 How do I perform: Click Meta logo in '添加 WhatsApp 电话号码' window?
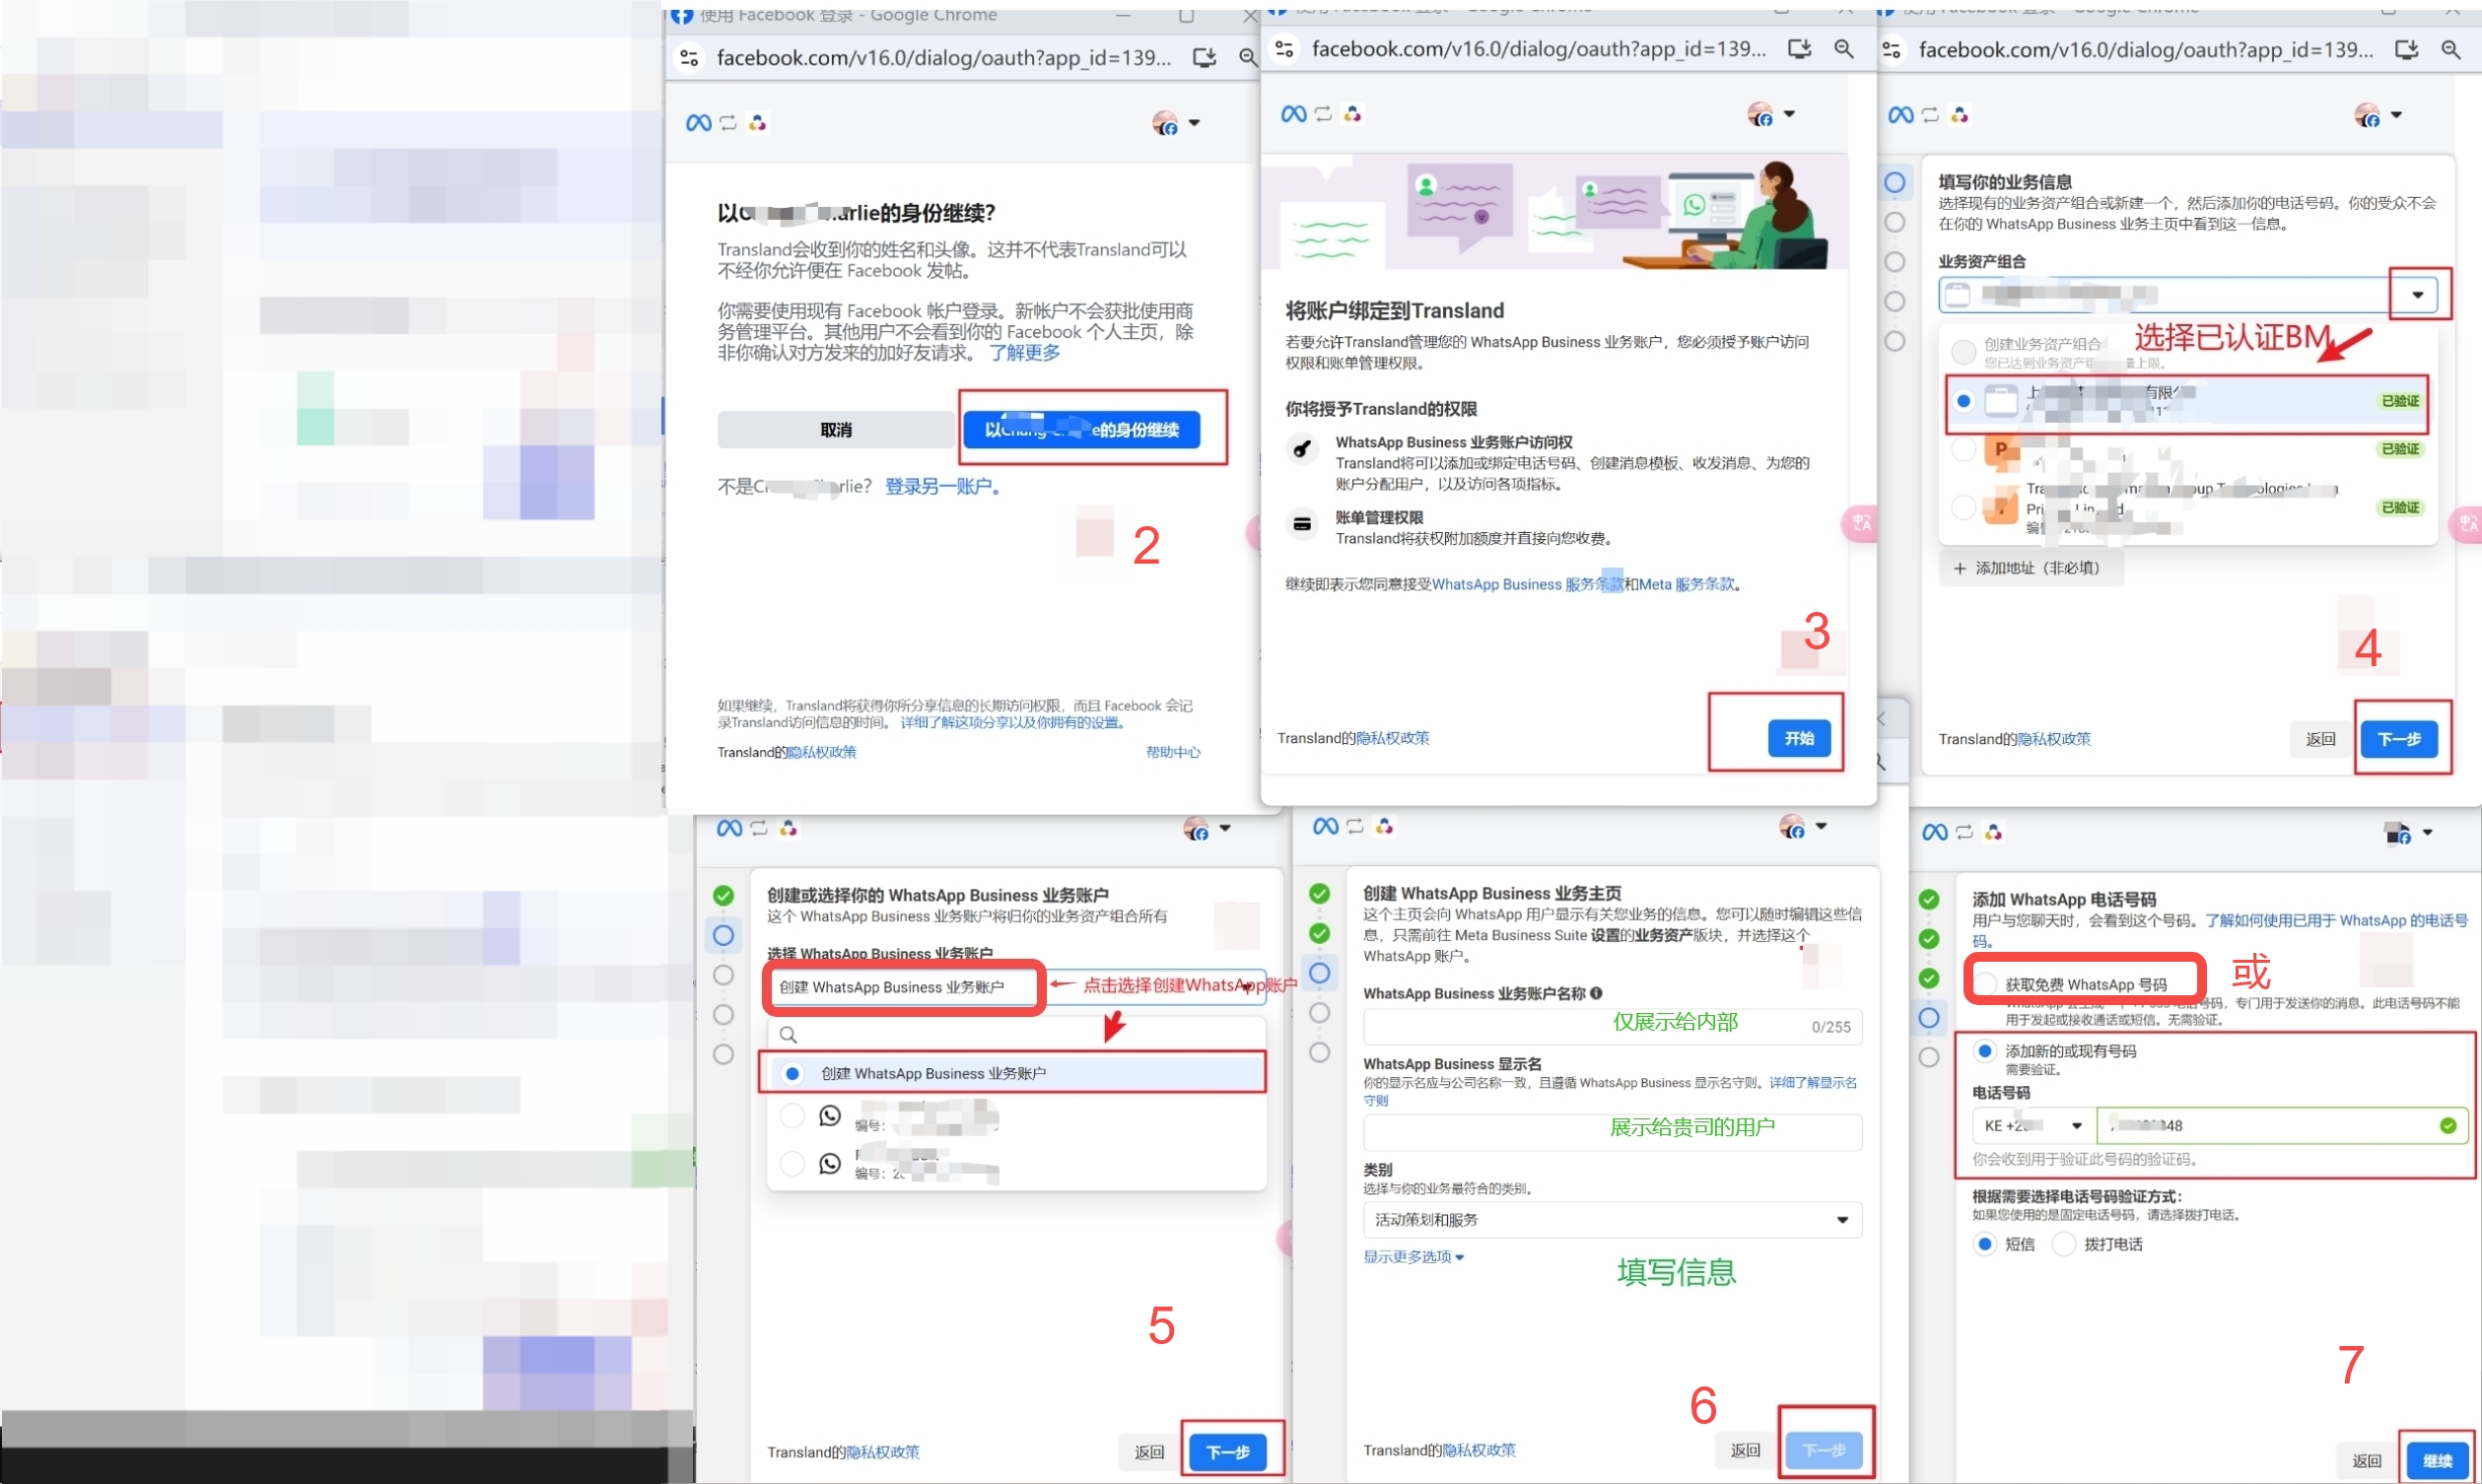(x=1935, y=833)
